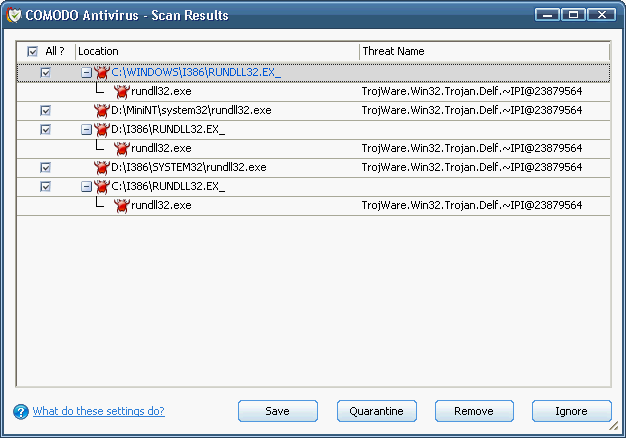Screen dimensions: 626x438
Task: Select the D:\MiniNT\system32\rundll32.exe entry
Action: pyautogui.click(x=191, y=110)
